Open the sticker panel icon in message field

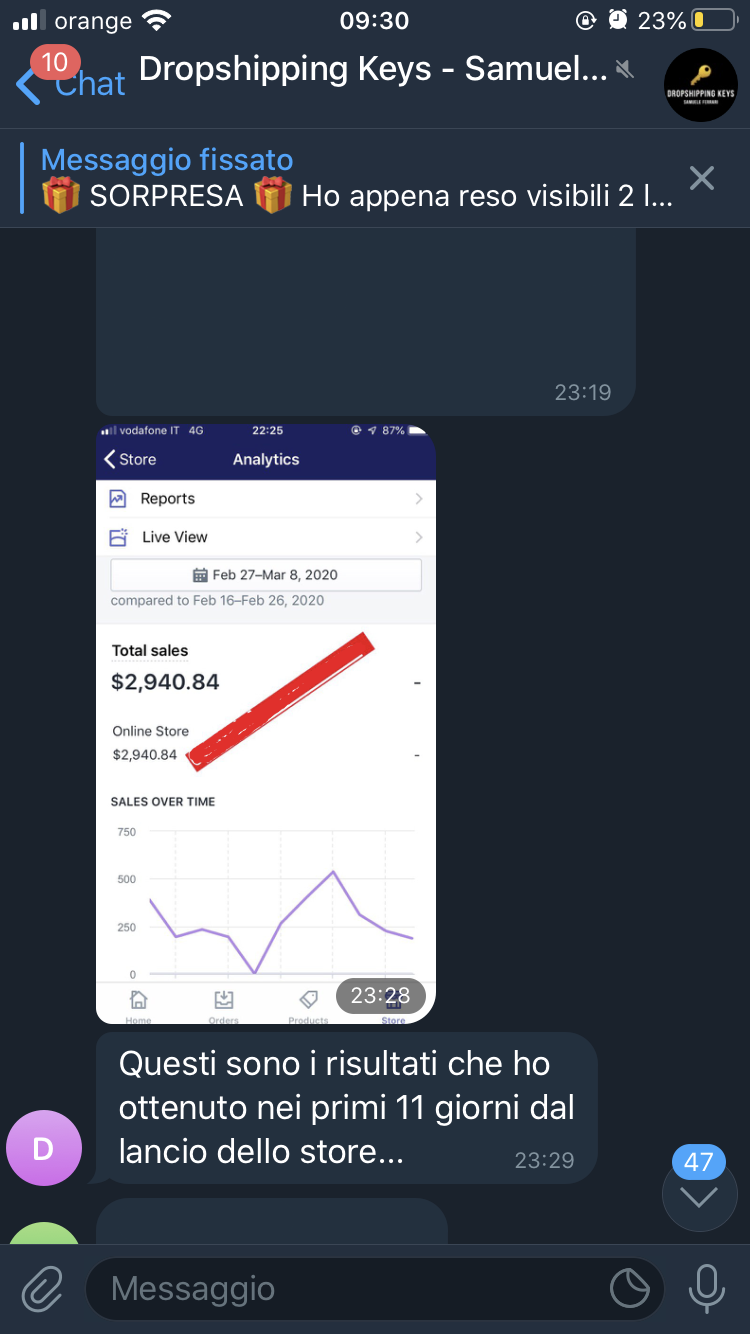[x=630, y=1288]
